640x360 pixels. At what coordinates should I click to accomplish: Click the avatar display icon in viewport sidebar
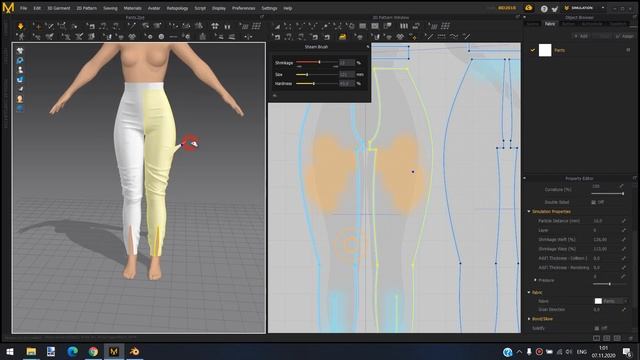pyautogui.click(x=20, y=70)
